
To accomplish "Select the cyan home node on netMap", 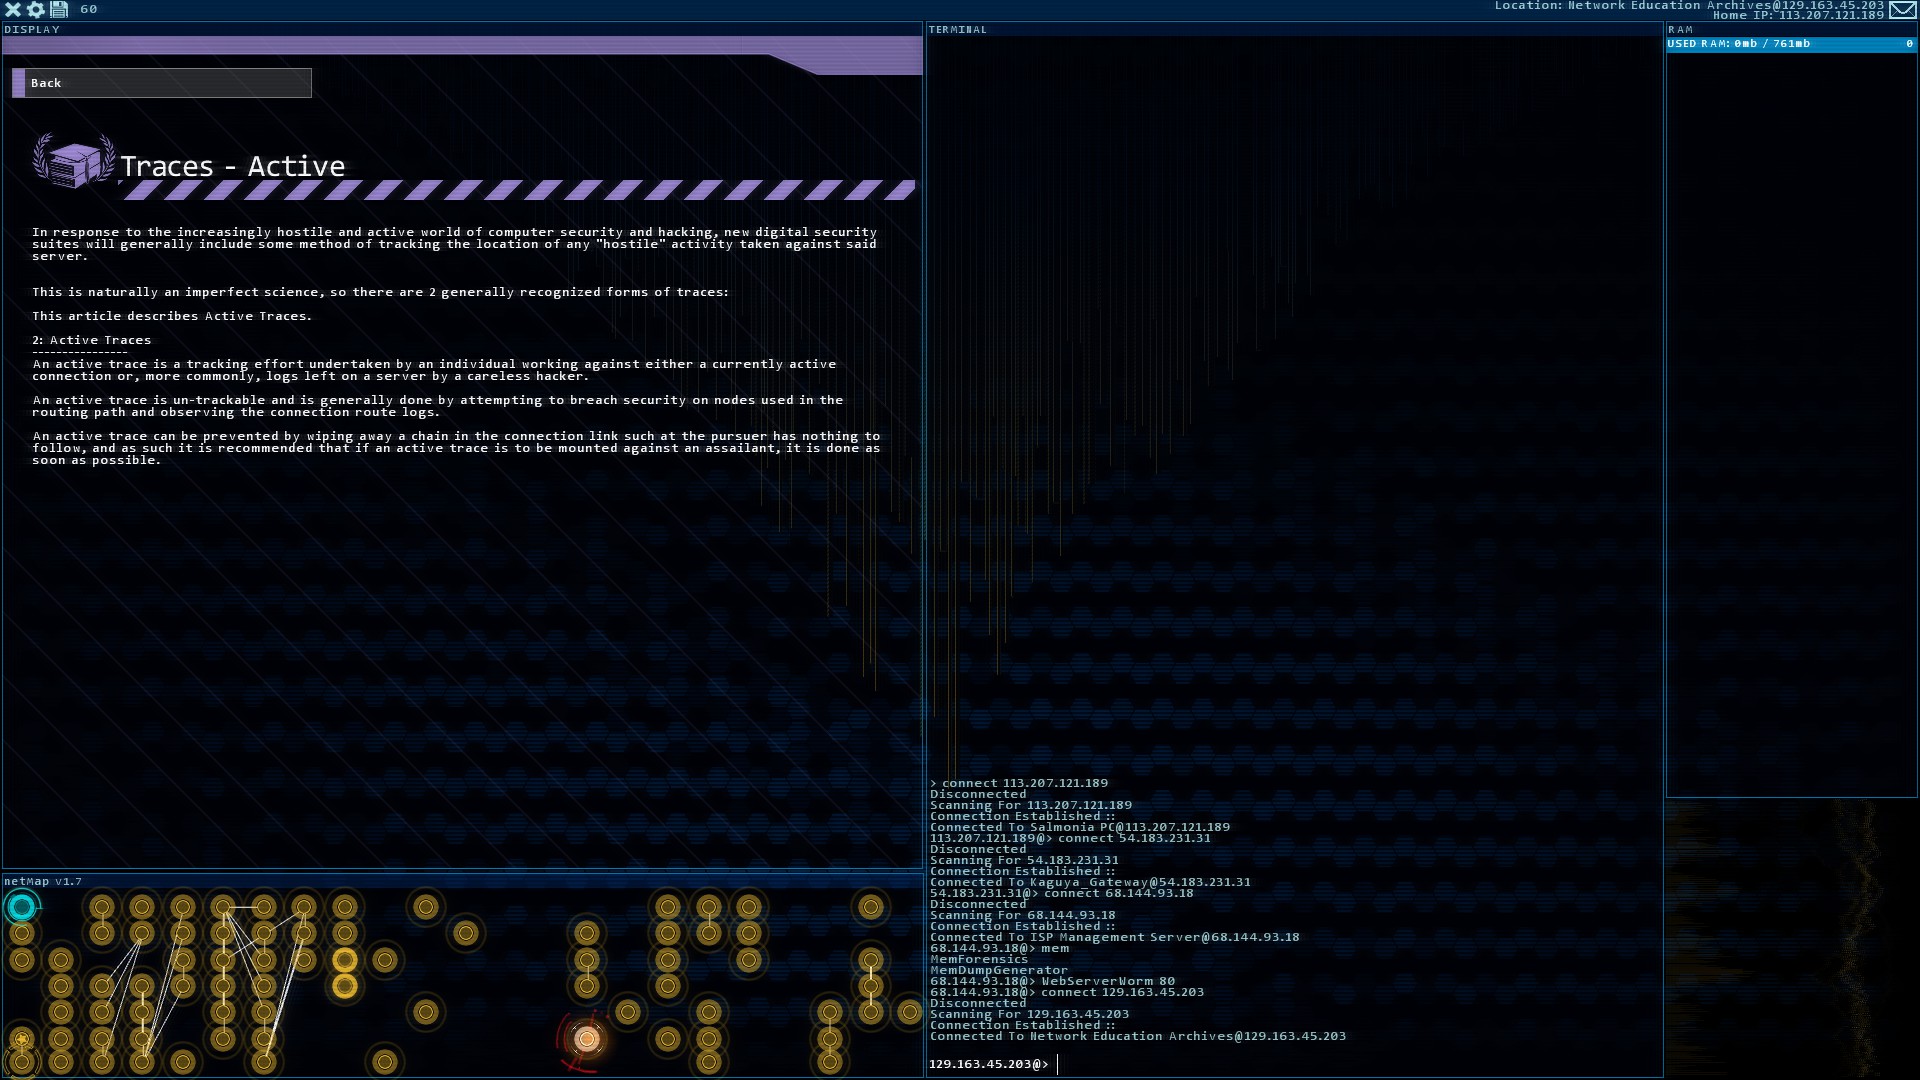I will 21,907.
